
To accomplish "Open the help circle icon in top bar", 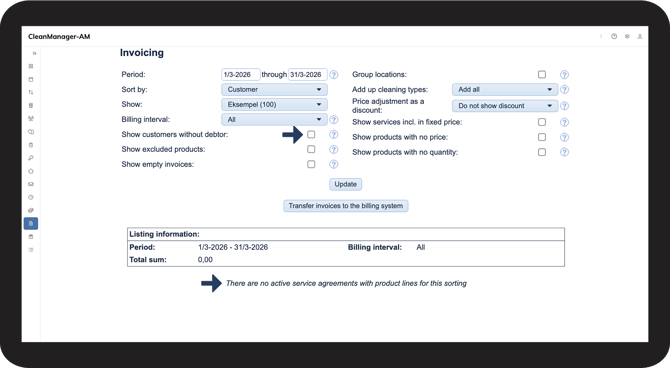I will (x=614, y=36).
